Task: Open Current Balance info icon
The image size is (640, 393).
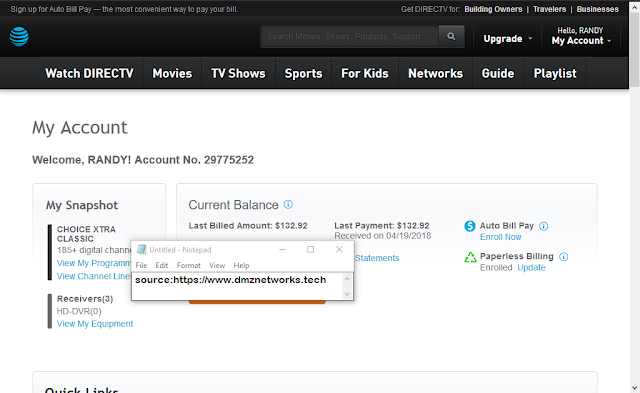Action: click(288, 204)
